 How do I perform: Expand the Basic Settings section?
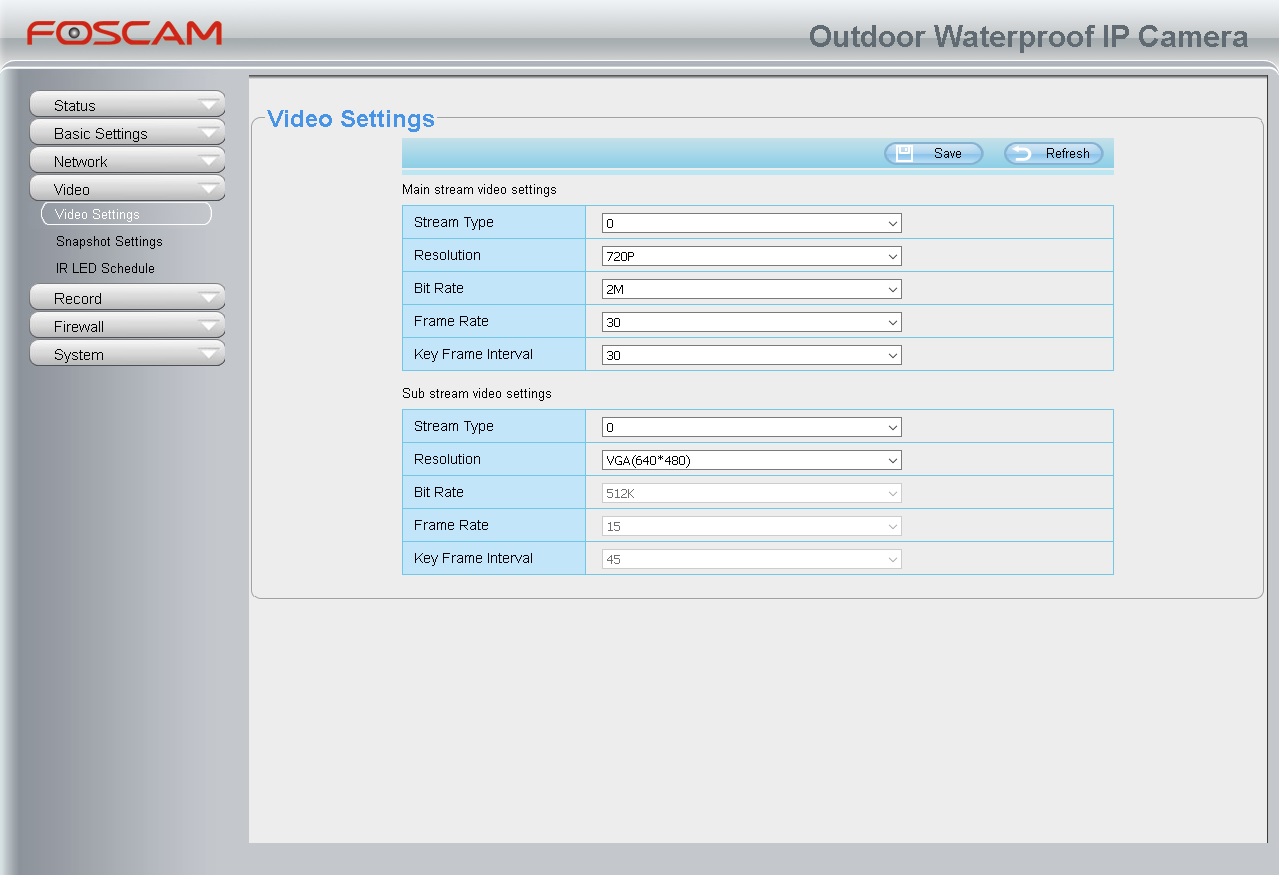pos(126,133)
